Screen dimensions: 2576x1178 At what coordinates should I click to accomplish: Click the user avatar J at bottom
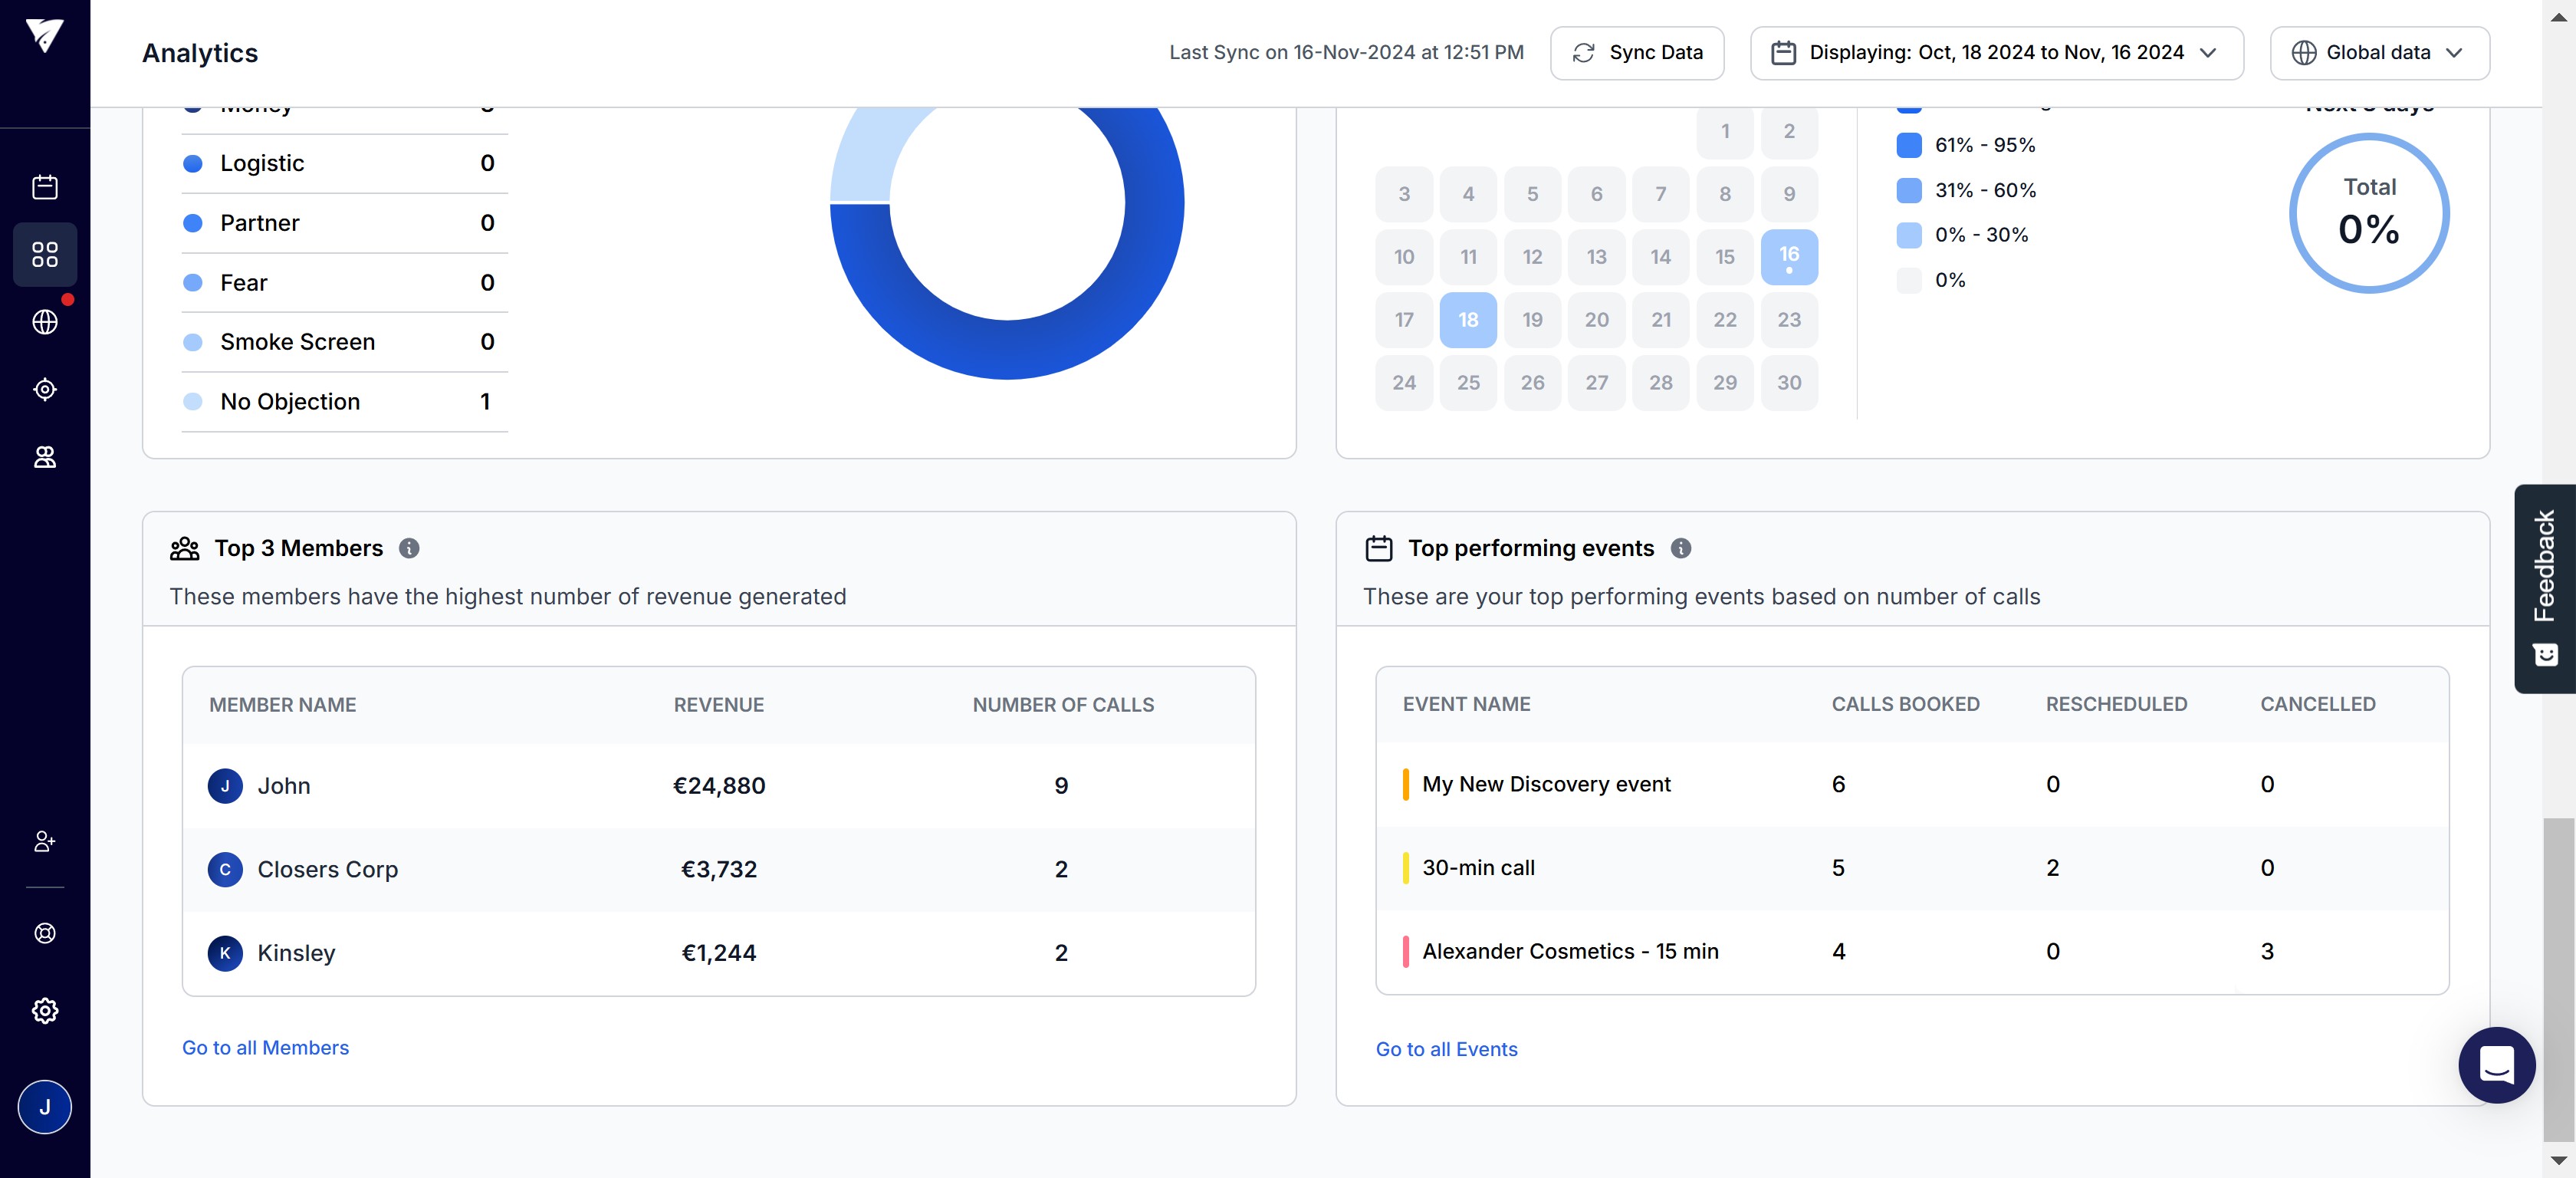[44, 1107]
